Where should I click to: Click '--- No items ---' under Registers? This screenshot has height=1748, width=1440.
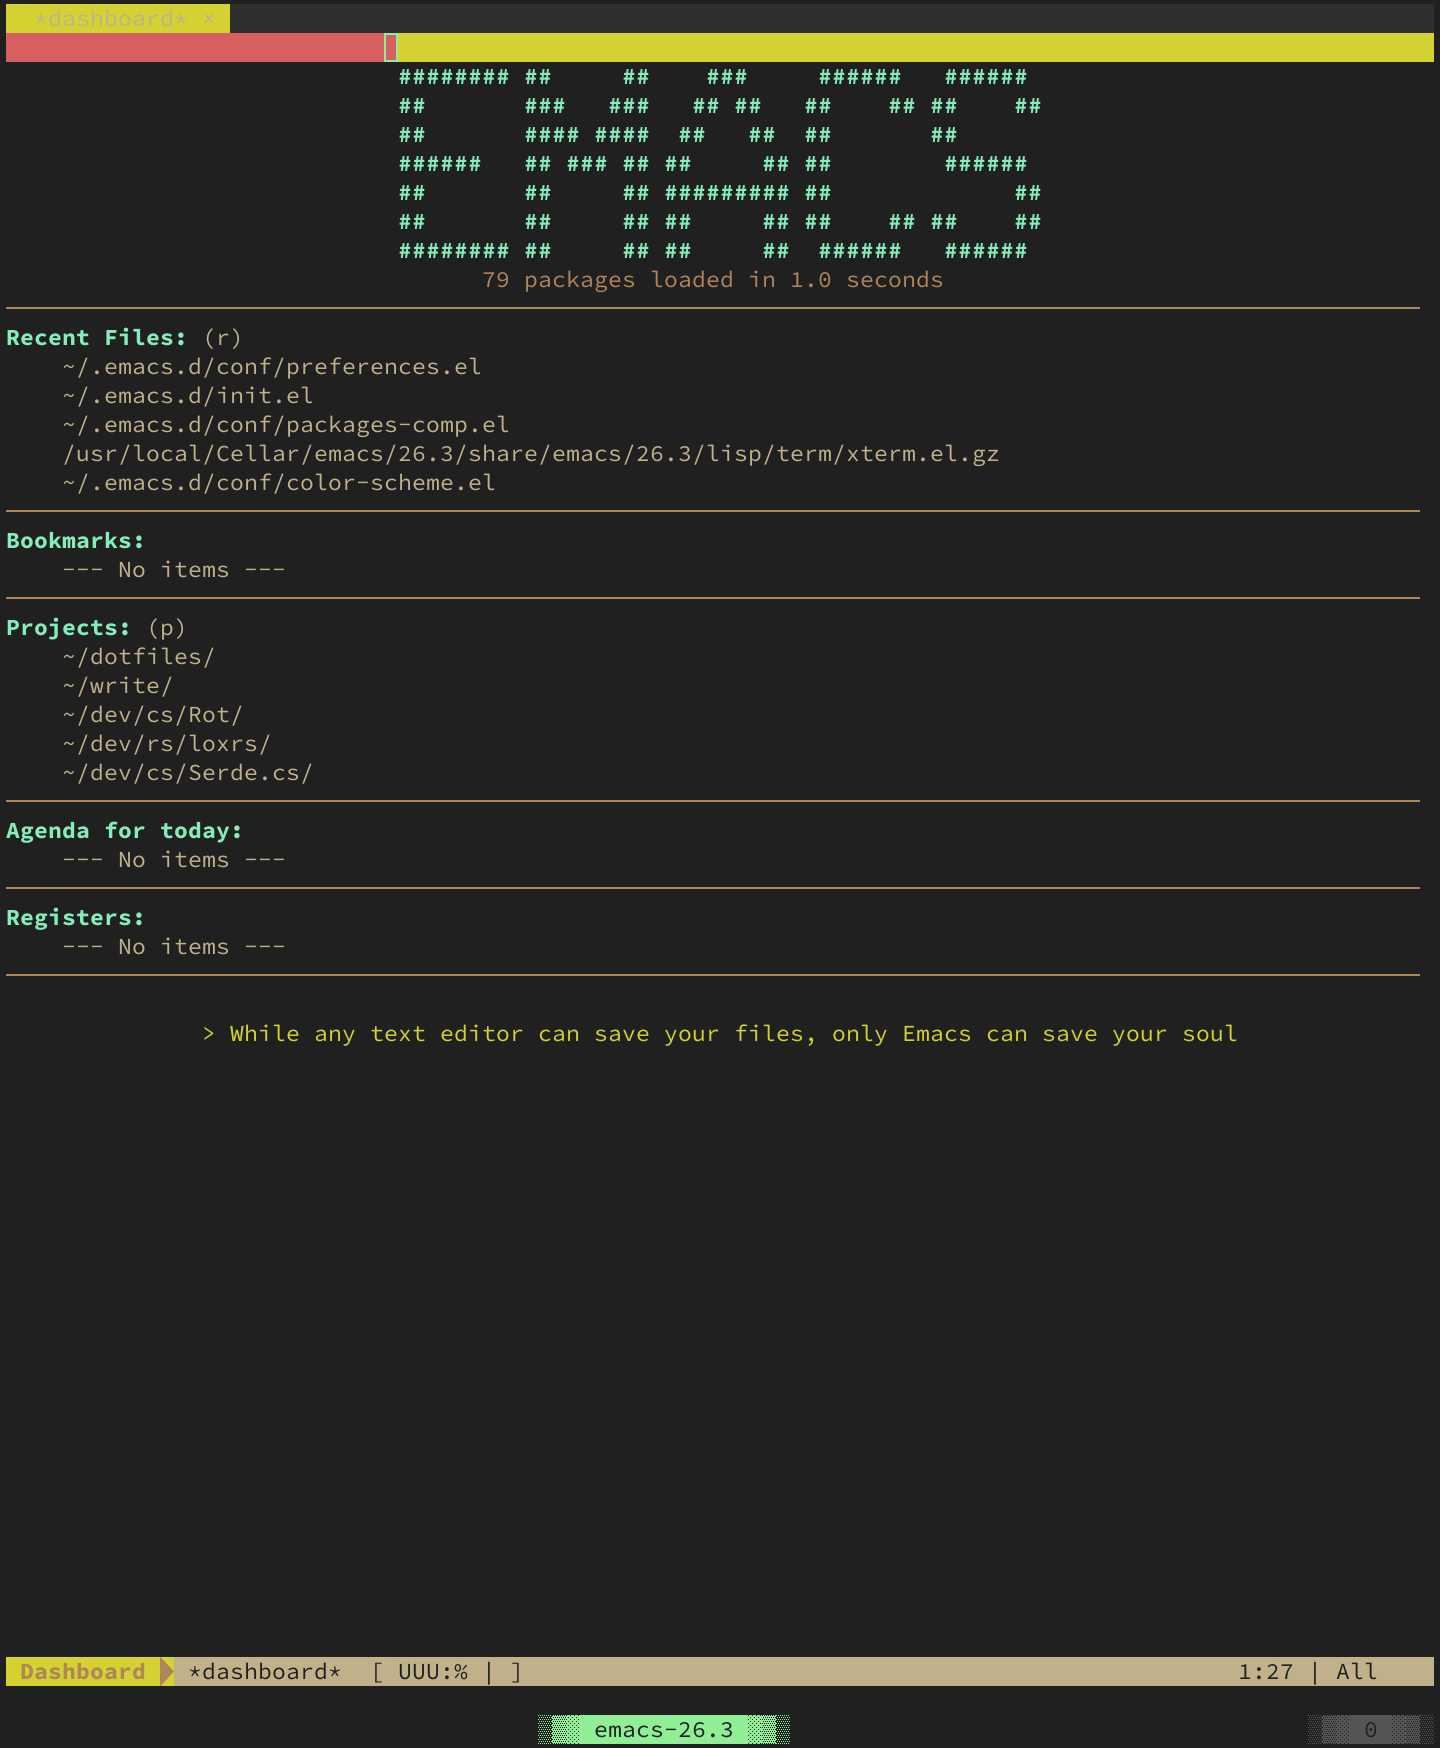point(174,947)
